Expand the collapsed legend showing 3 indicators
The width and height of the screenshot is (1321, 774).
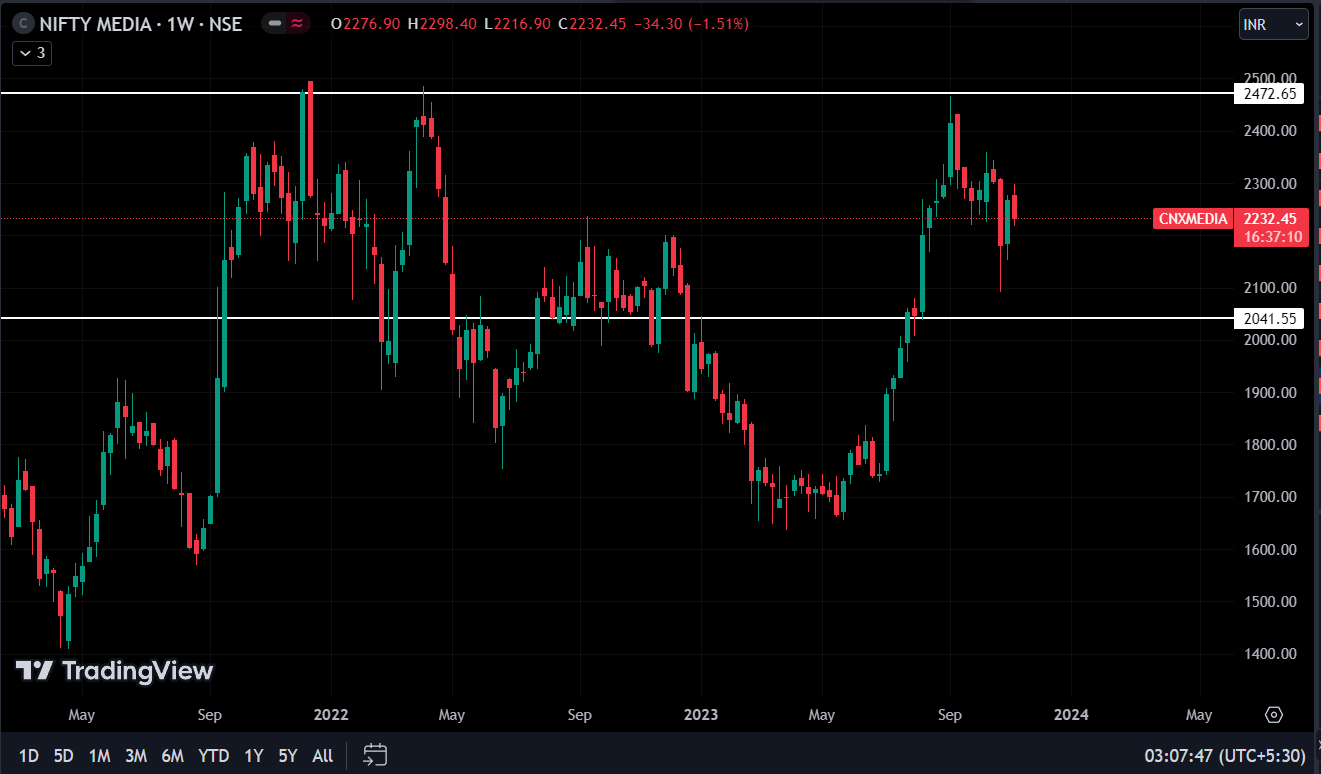click(32, 53)
